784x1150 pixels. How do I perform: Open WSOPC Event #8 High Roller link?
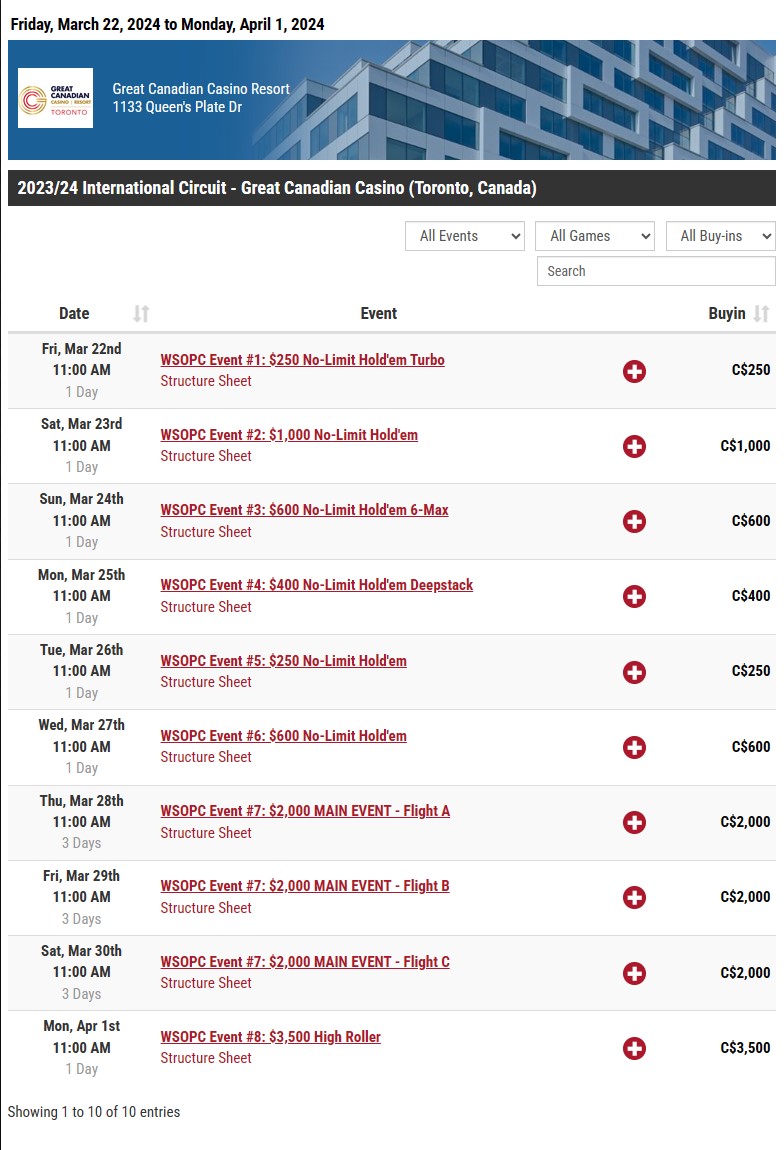pyautogui.click(x=271, y=1037)
